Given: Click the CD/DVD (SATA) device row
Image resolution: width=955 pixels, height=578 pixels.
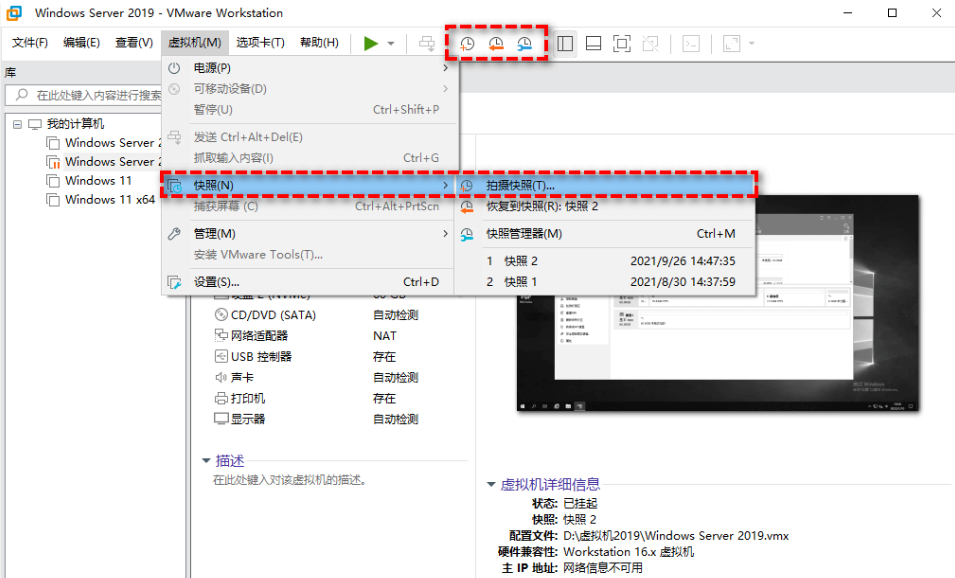Looking at the screenshot, I should point(317,315).
